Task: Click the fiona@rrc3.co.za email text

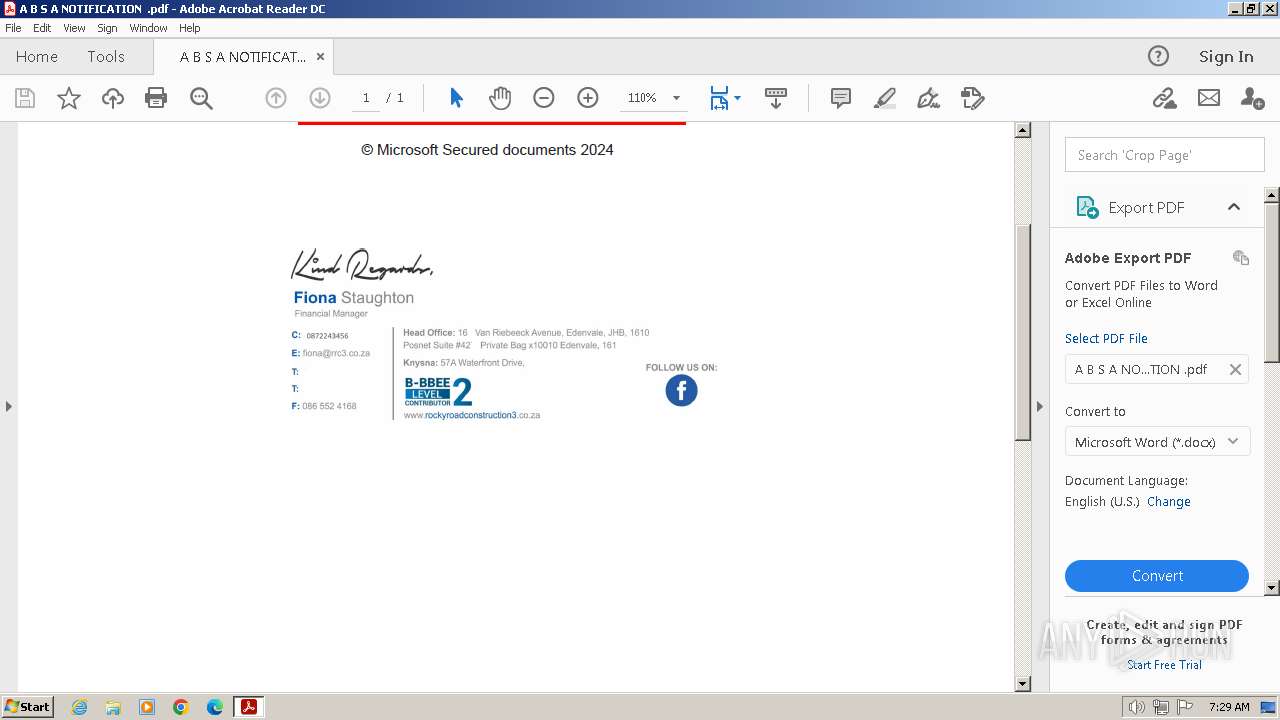Action: click(337, 353)
